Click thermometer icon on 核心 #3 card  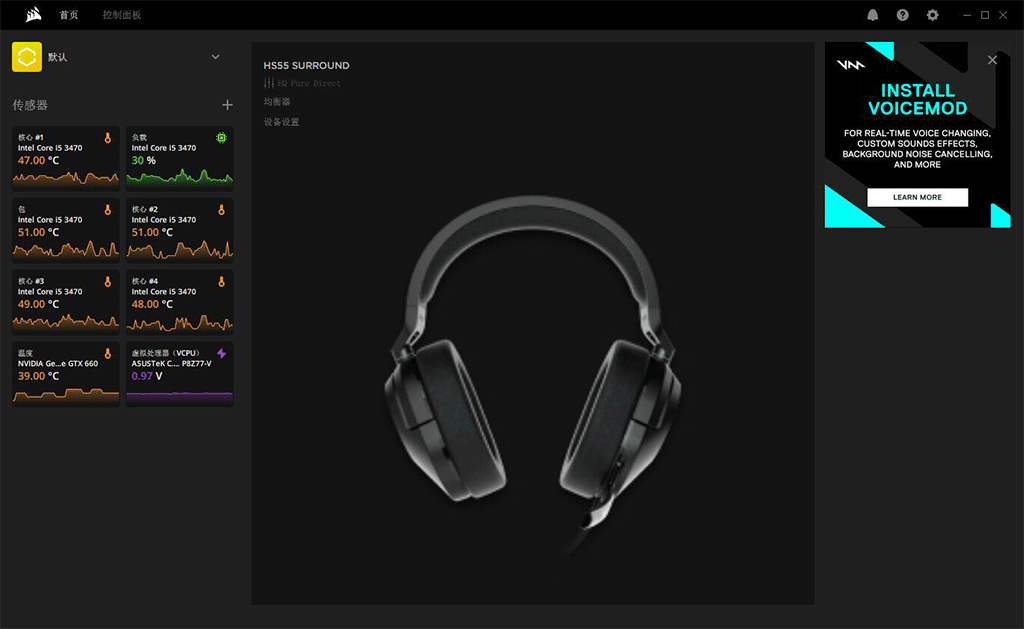[x=108, y=282]
